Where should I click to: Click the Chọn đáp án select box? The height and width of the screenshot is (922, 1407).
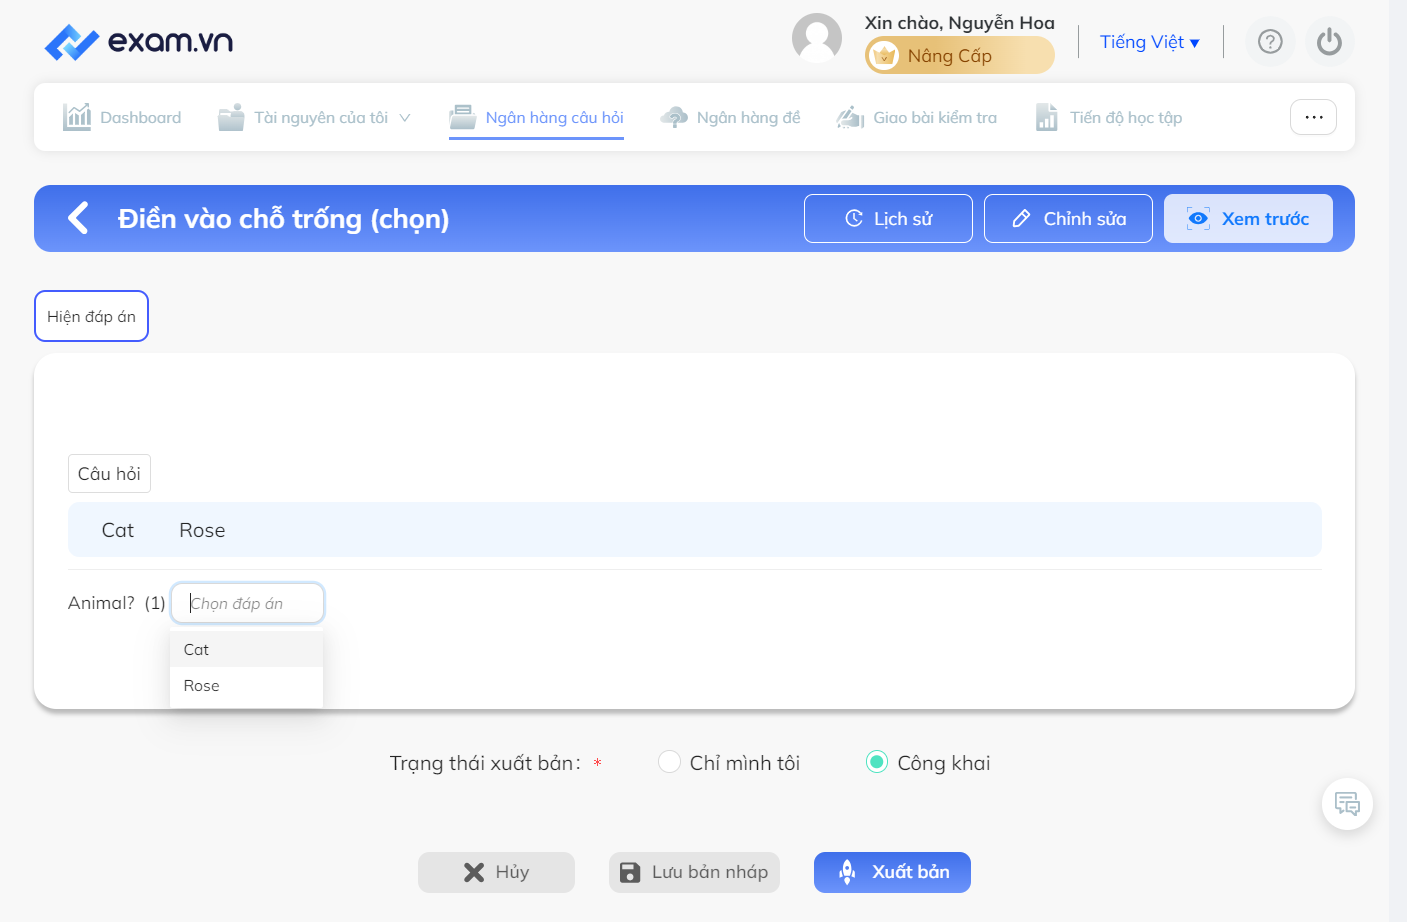click(x=247, y=603)
